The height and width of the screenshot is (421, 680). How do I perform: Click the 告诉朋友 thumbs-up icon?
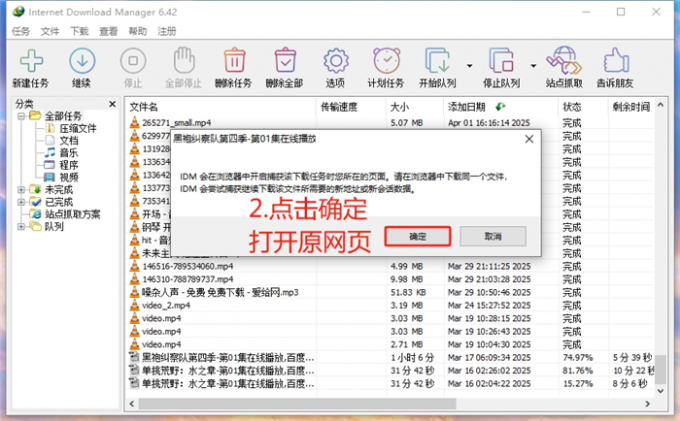click(616, 60)
